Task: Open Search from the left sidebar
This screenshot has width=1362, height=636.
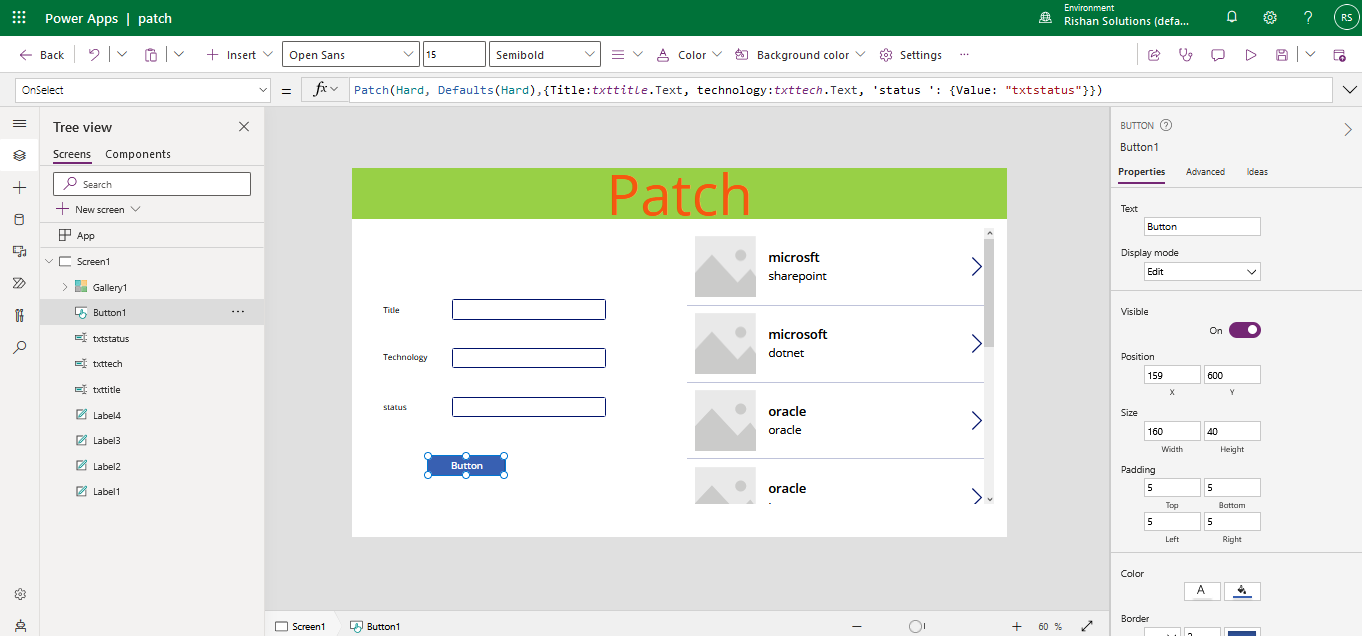Action: pyautogui.click(x=19, y=348)
